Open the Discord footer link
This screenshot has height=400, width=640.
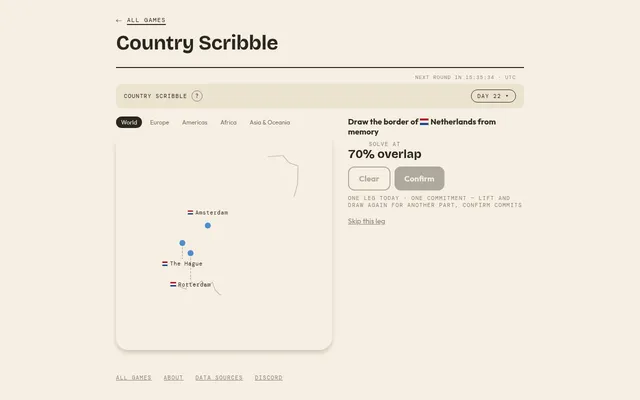point(269,378)
